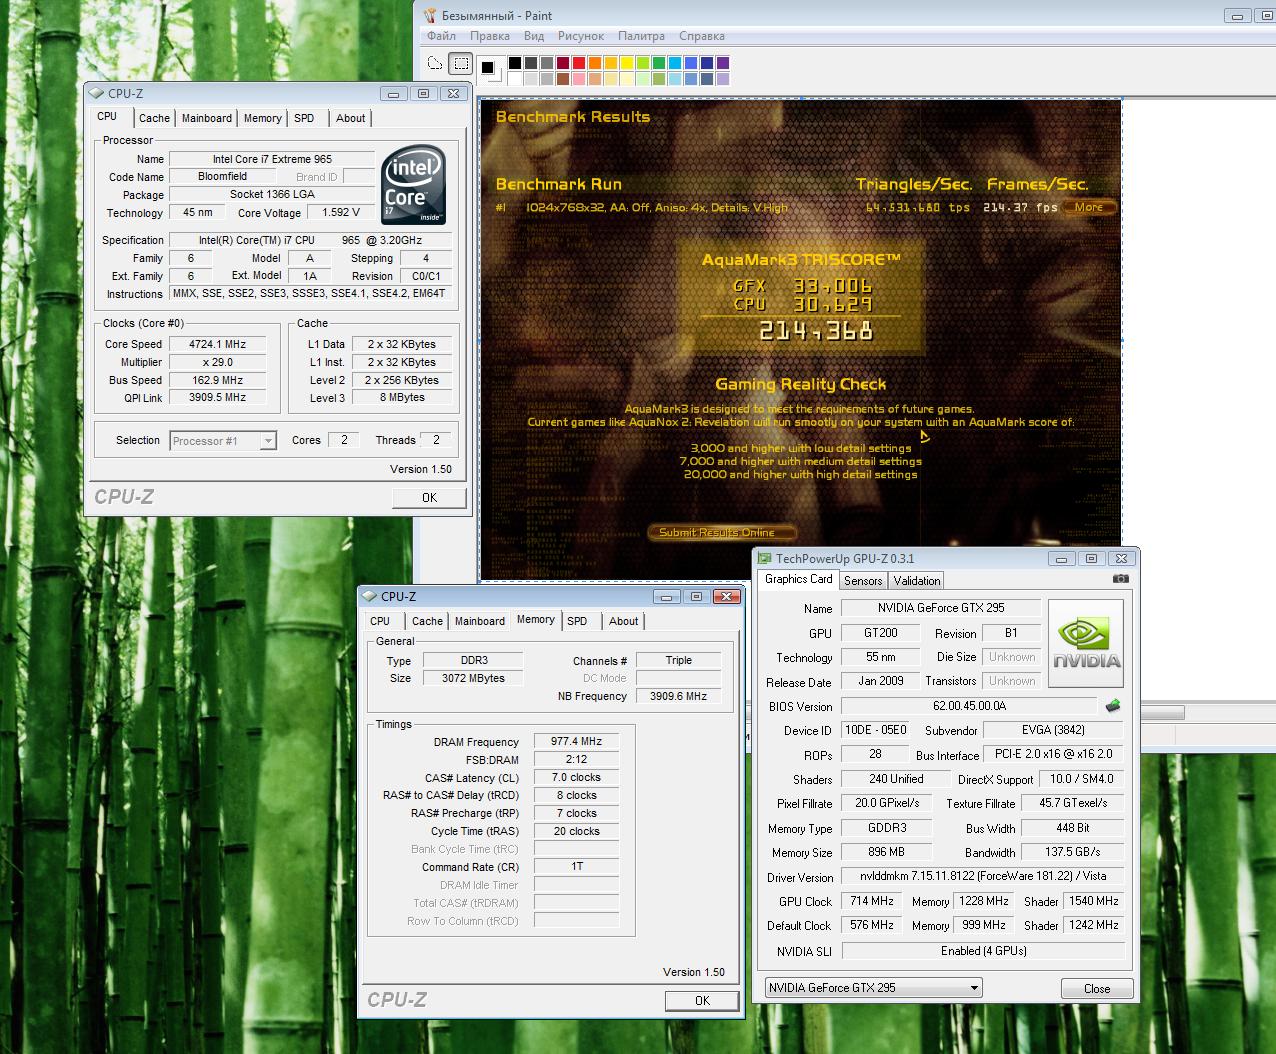1276x1054 pixels.
Task: Open the Правка menu in Paint
Action: coord(490,36)
